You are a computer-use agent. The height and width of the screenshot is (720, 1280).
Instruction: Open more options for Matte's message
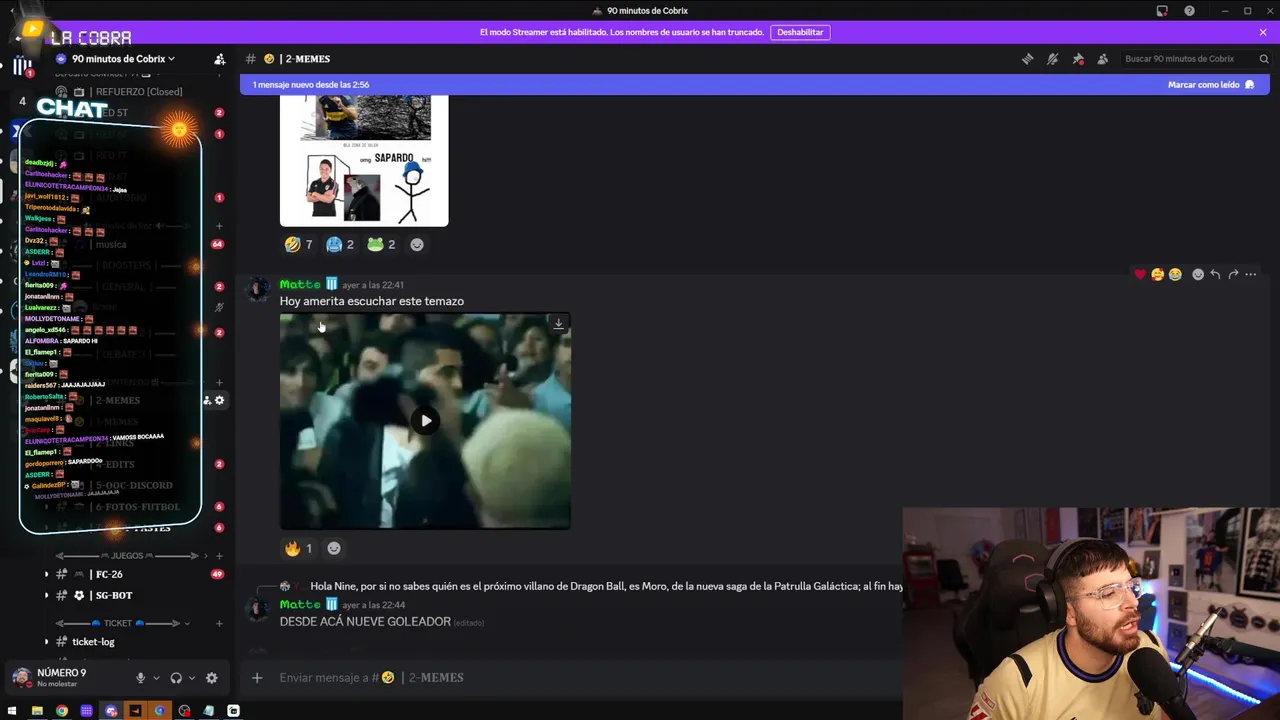pos(1250,274)
